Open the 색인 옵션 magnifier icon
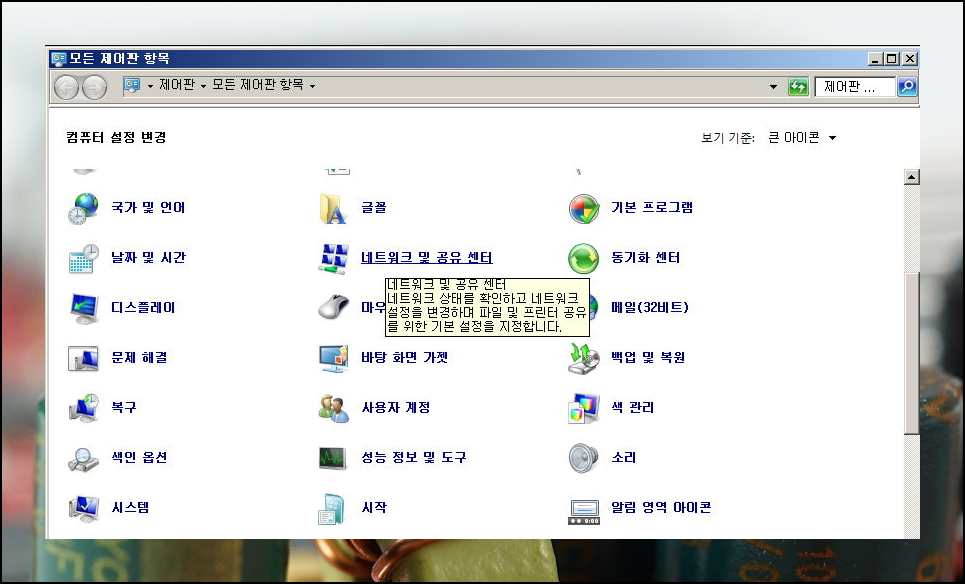965x584 pixels. (x=83, y=458)
